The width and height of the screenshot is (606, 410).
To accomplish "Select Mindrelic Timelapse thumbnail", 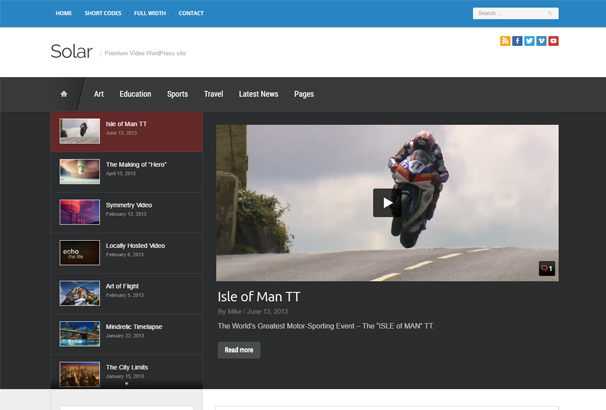I will (x=80, y=334).
